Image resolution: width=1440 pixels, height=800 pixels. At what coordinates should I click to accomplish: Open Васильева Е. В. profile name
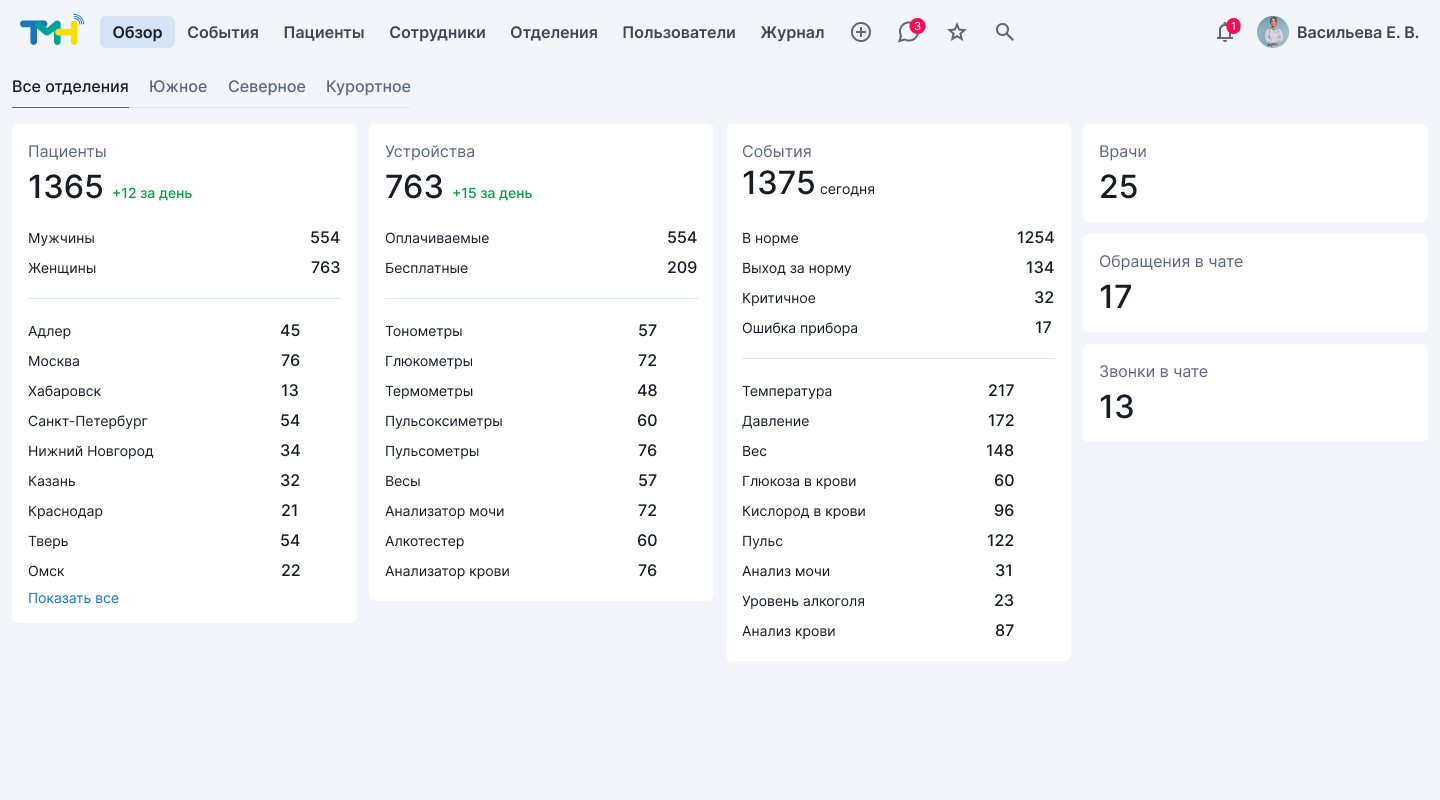[1358, 32]
